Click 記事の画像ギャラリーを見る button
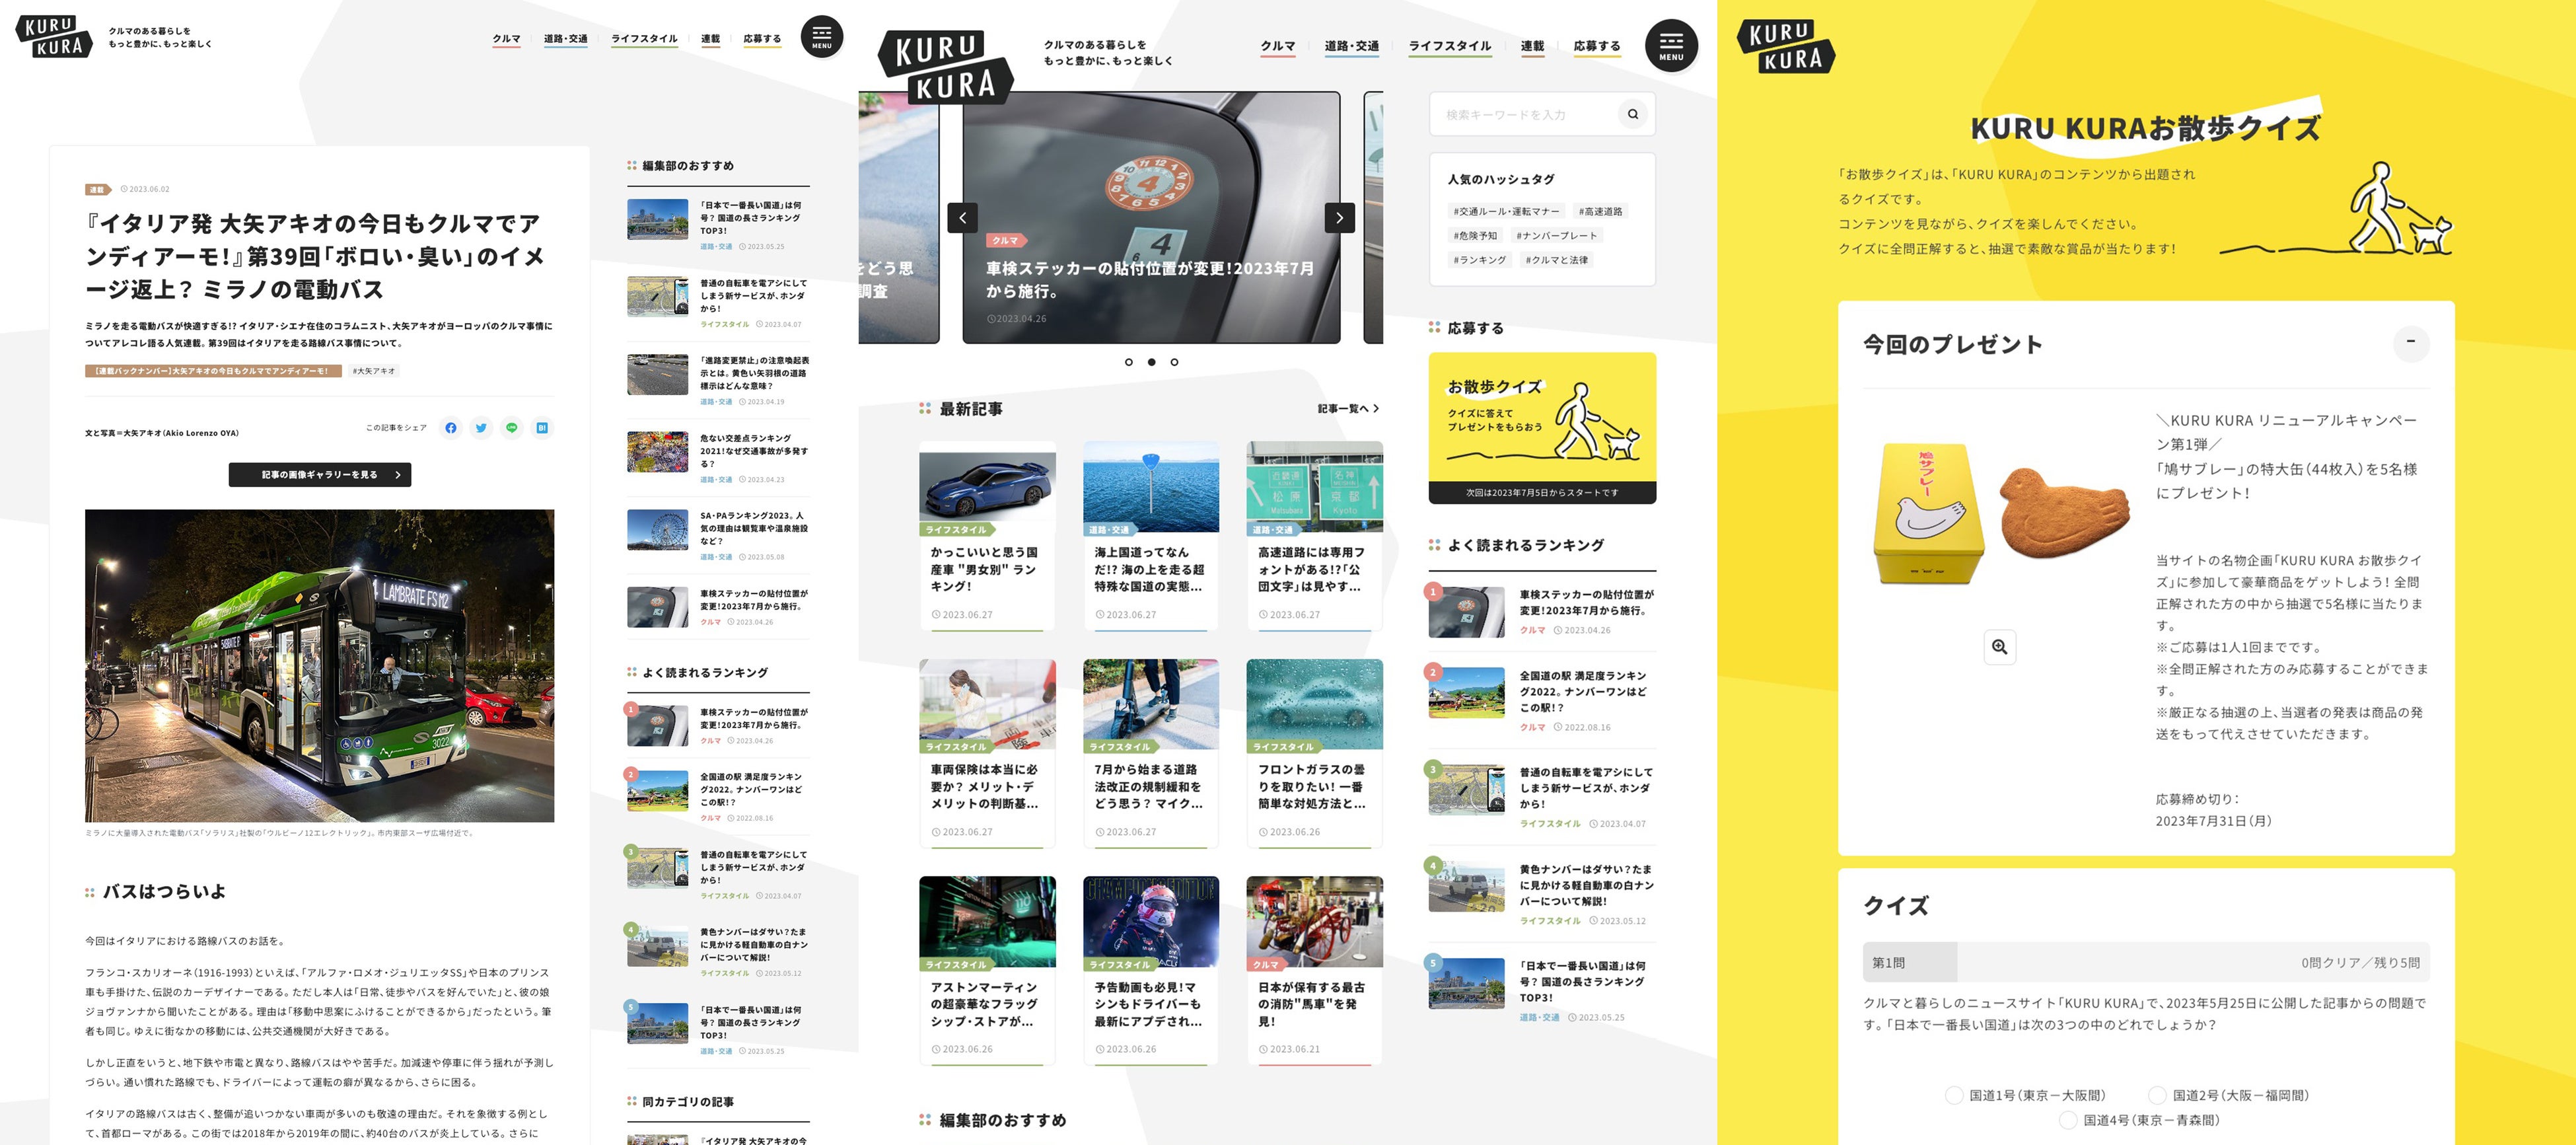2576x1145 pixels. pyautogui.click(x=320, y=475)
